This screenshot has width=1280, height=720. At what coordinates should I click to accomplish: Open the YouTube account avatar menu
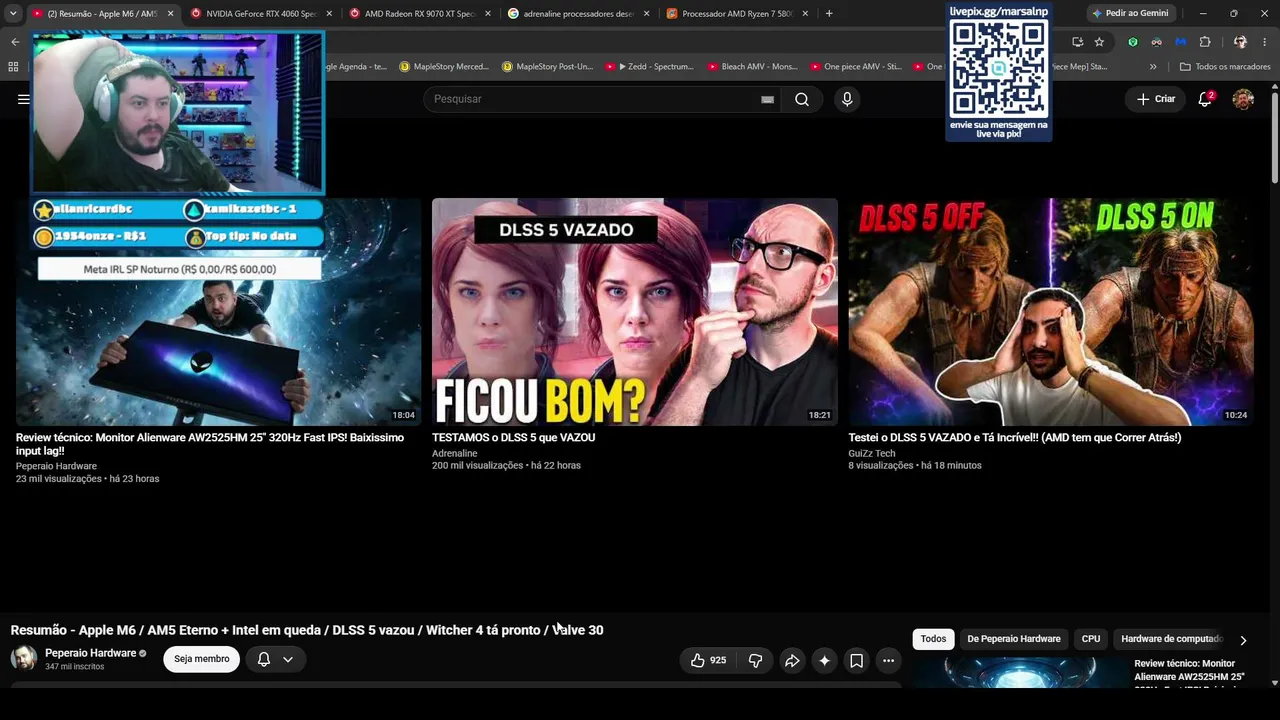coord(1243,99)
